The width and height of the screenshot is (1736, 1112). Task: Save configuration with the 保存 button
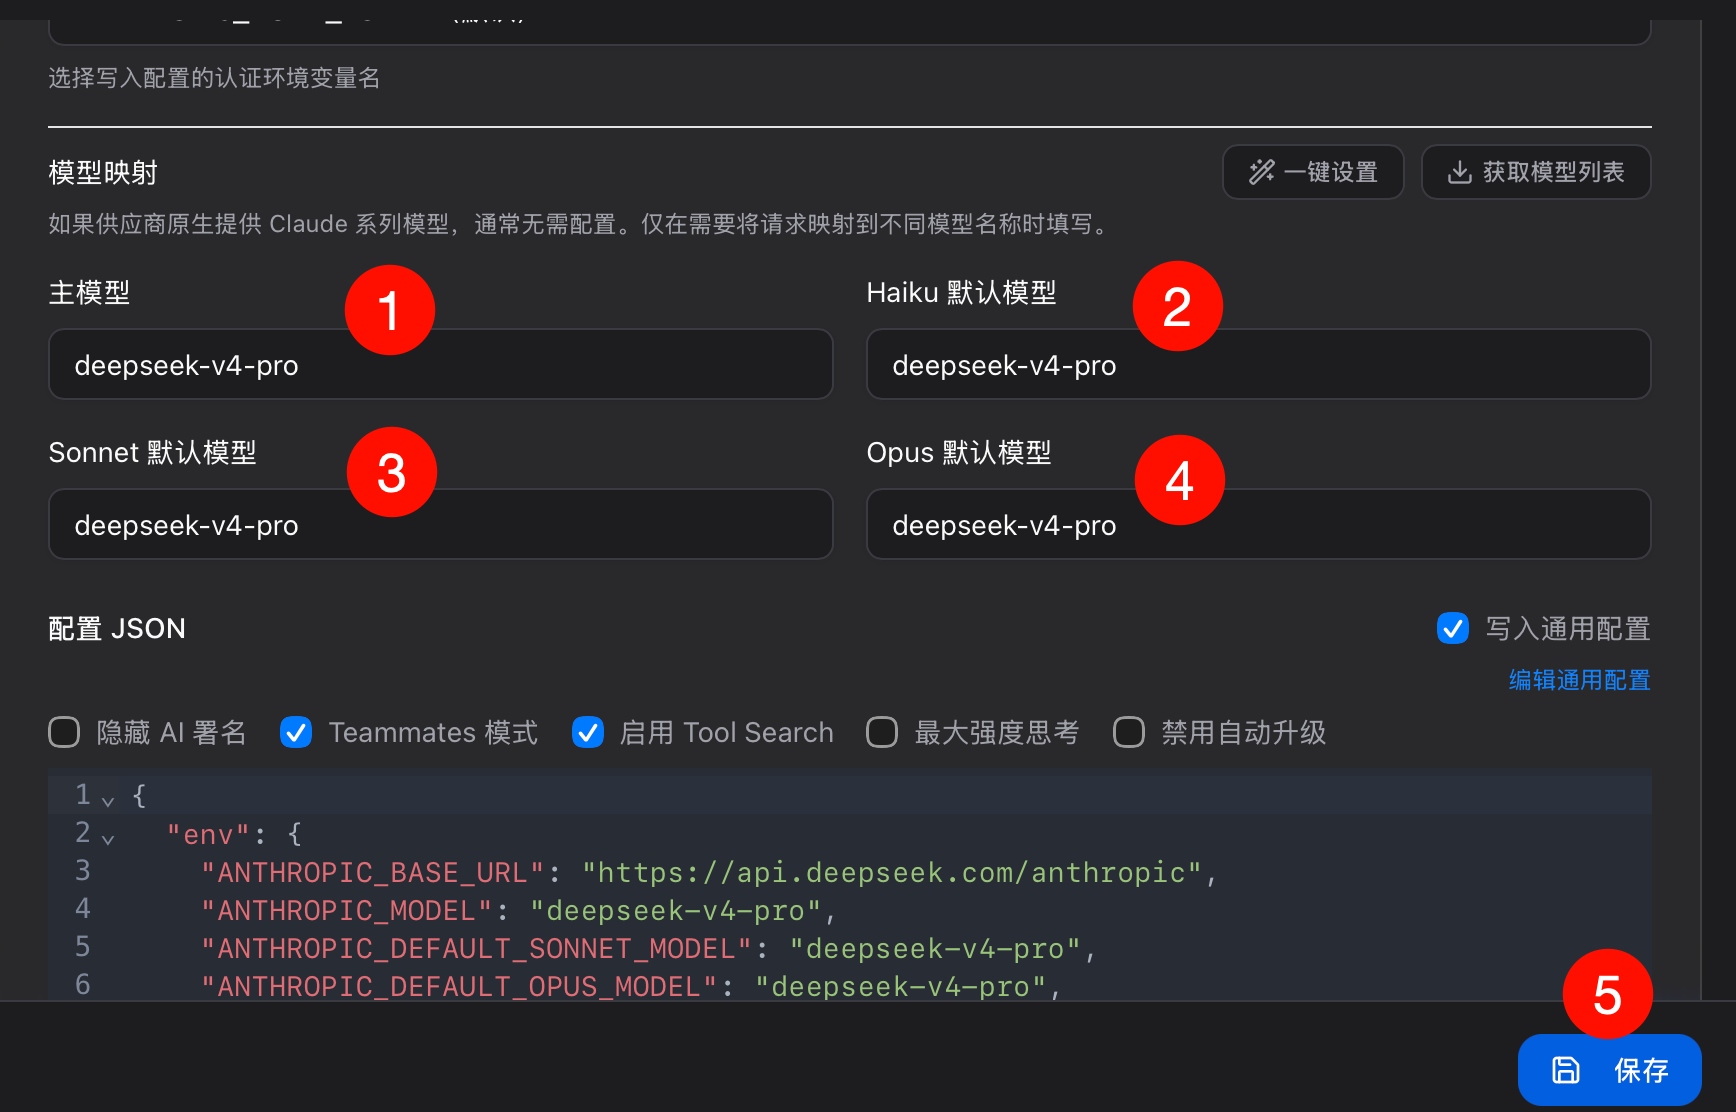coord(1610,1070)
